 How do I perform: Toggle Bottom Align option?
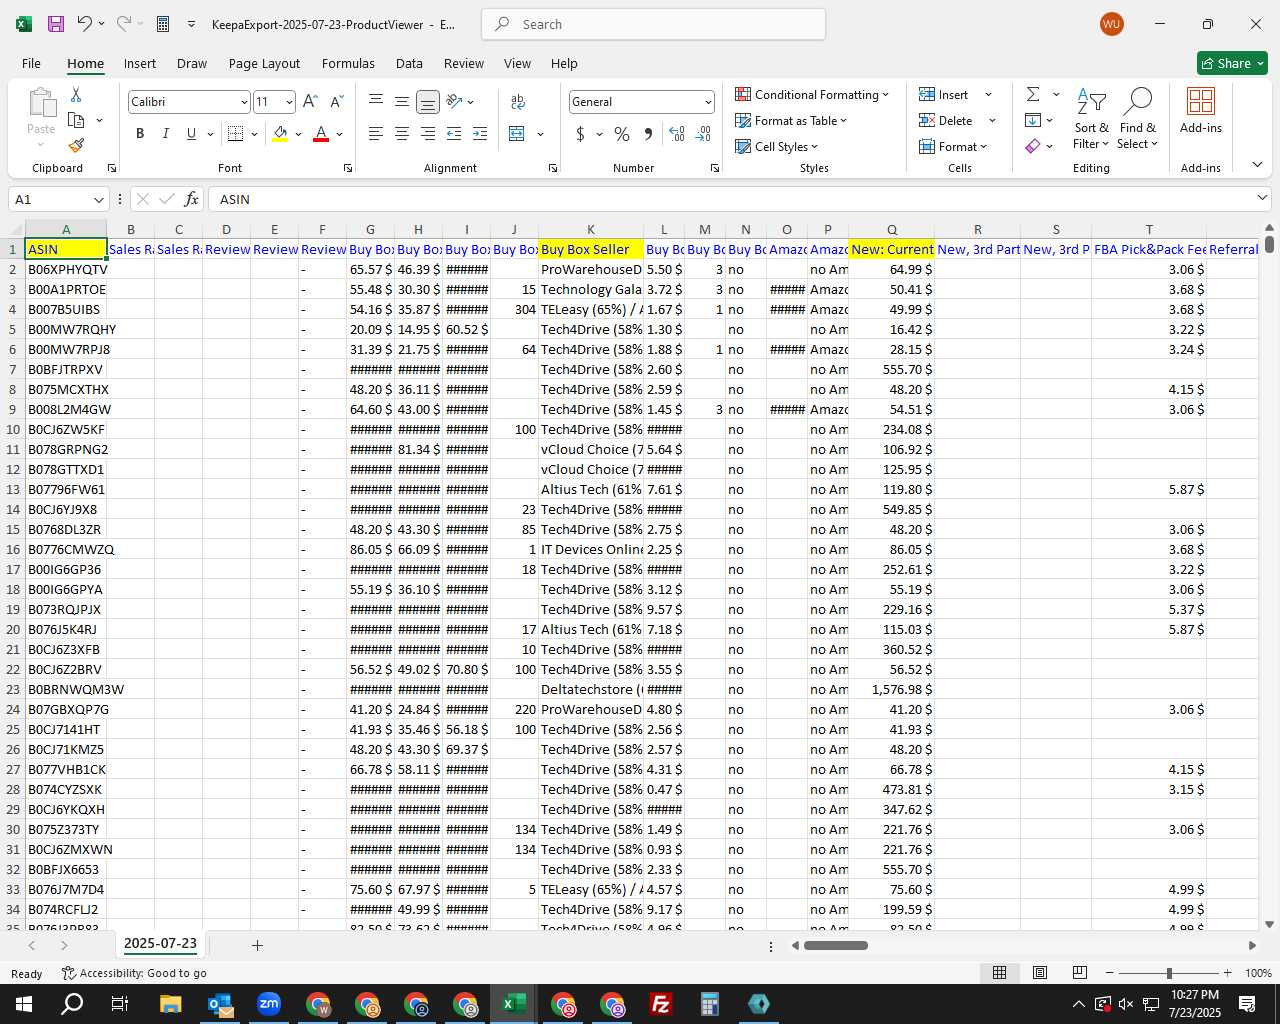tap(427, 102)
